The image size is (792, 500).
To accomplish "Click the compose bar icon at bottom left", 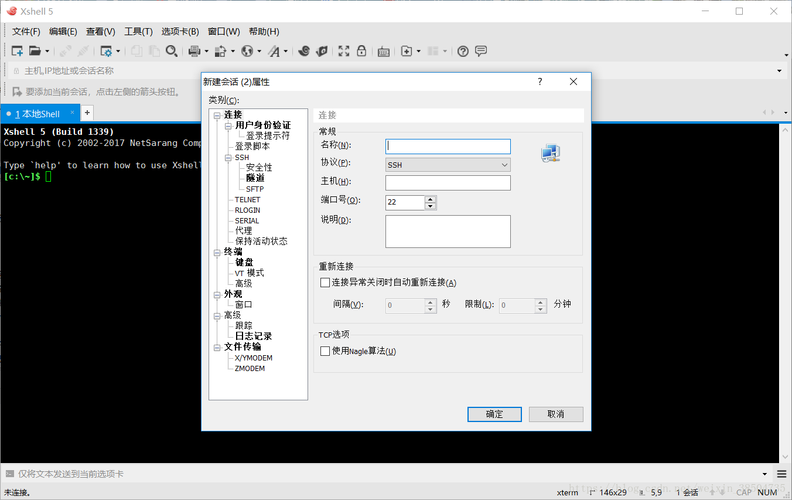I will coord(10,474).
